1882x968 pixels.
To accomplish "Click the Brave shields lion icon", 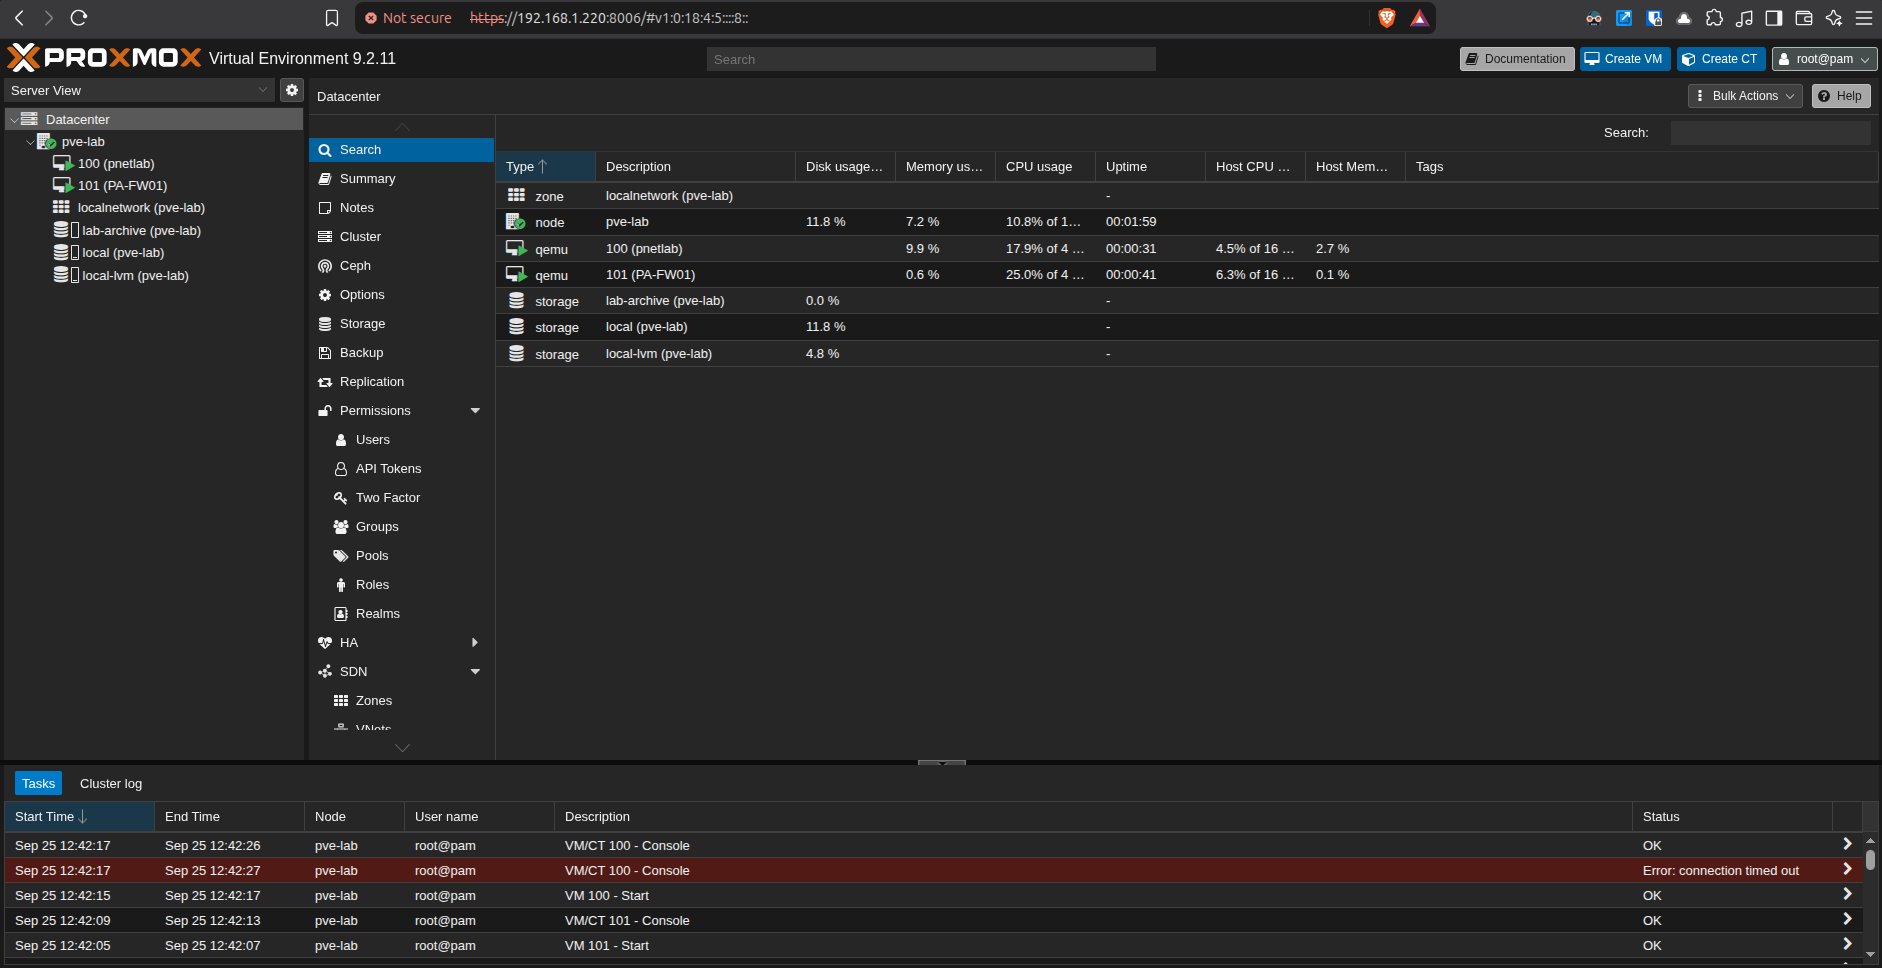I will point(1386,18).
